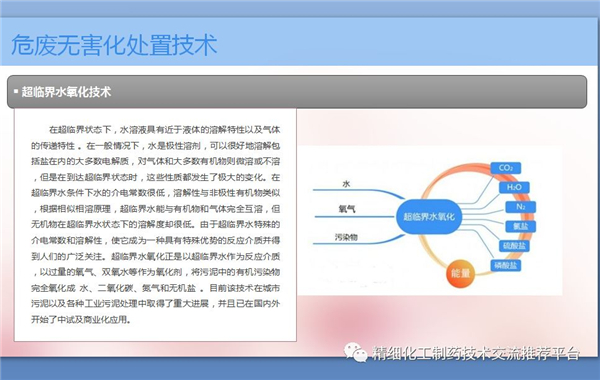Click the last text line 开始了中试及商业化应用
Image resolution: width=600 pixels, height=380 pixels.
[81, 319]
